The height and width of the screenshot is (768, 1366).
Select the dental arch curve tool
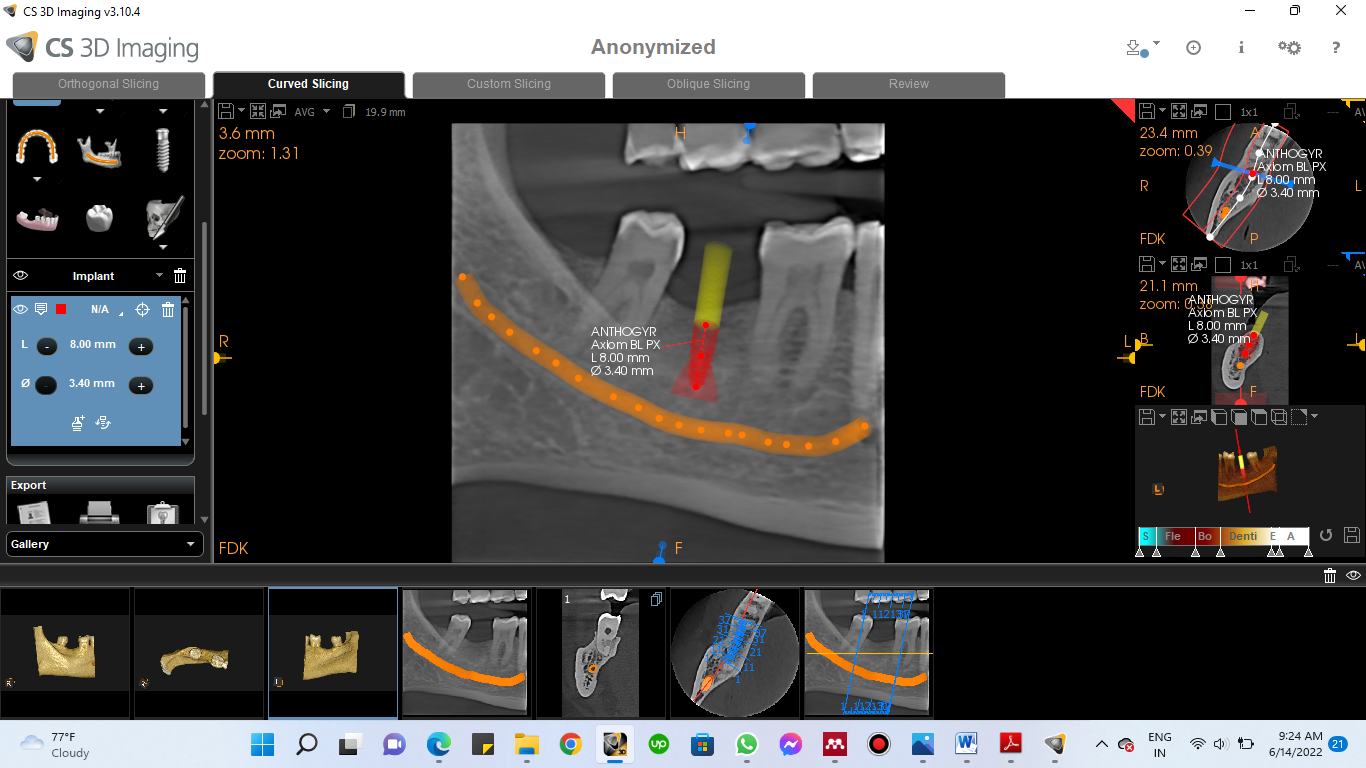pos(37,149)
